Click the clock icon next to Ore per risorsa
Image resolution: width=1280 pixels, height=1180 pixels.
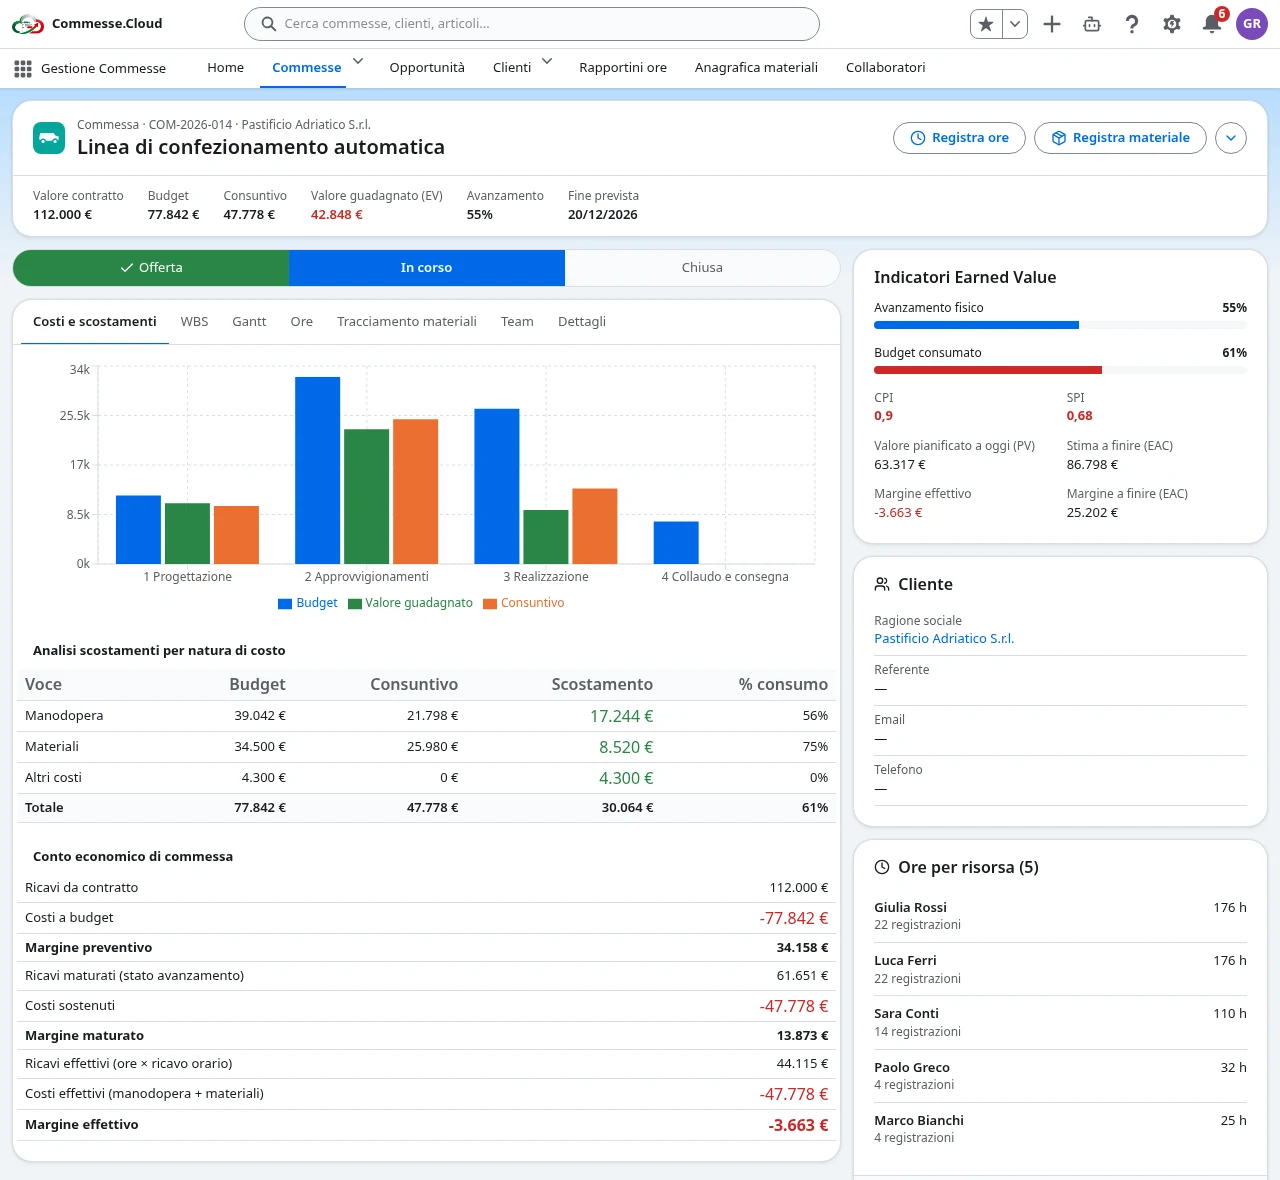pyautogui.click(x=882, y=867)
